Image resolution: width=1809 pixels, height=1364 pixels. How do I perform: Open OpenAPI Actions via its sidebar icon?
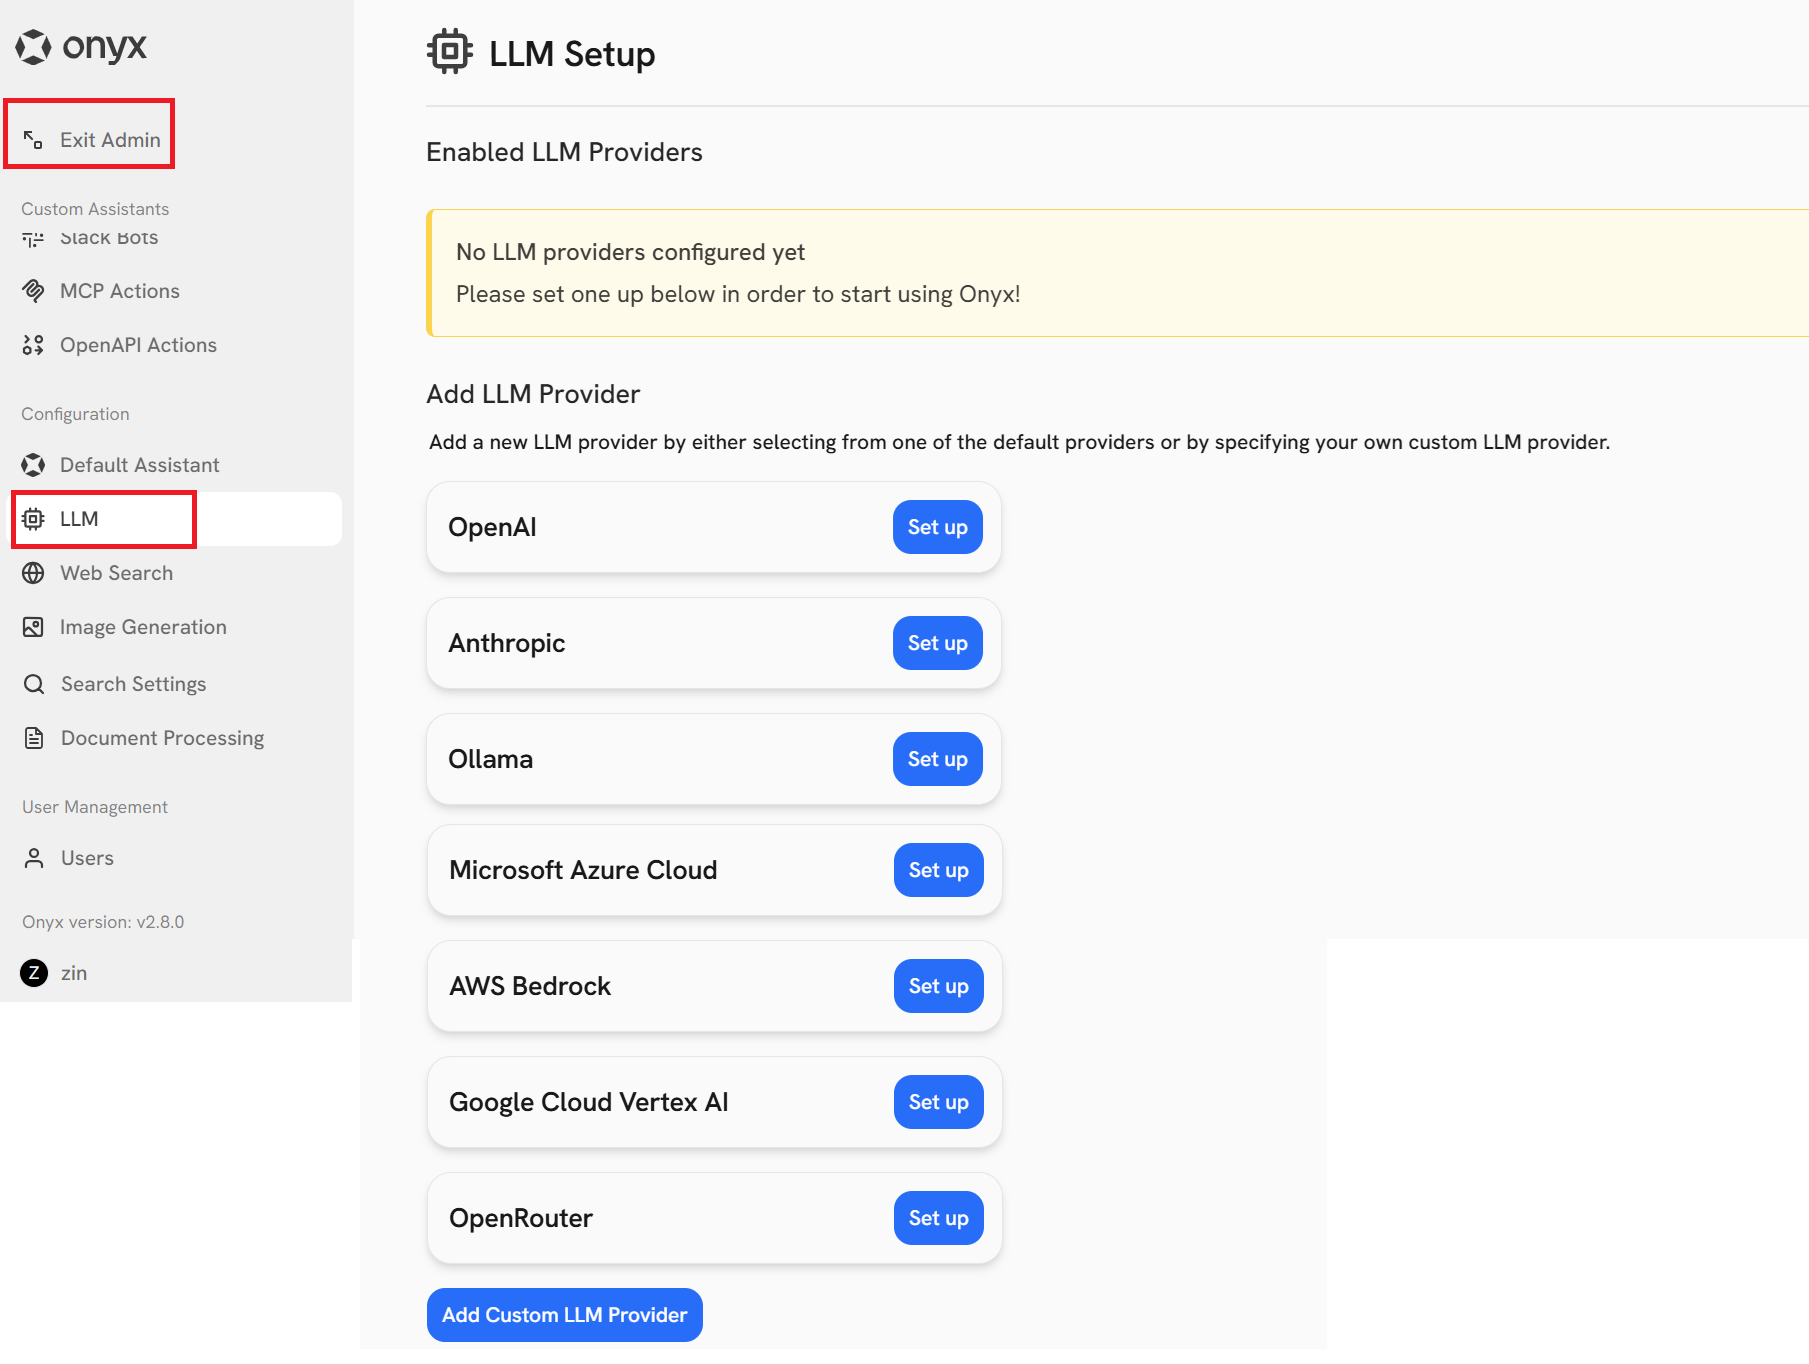(33, 344)
